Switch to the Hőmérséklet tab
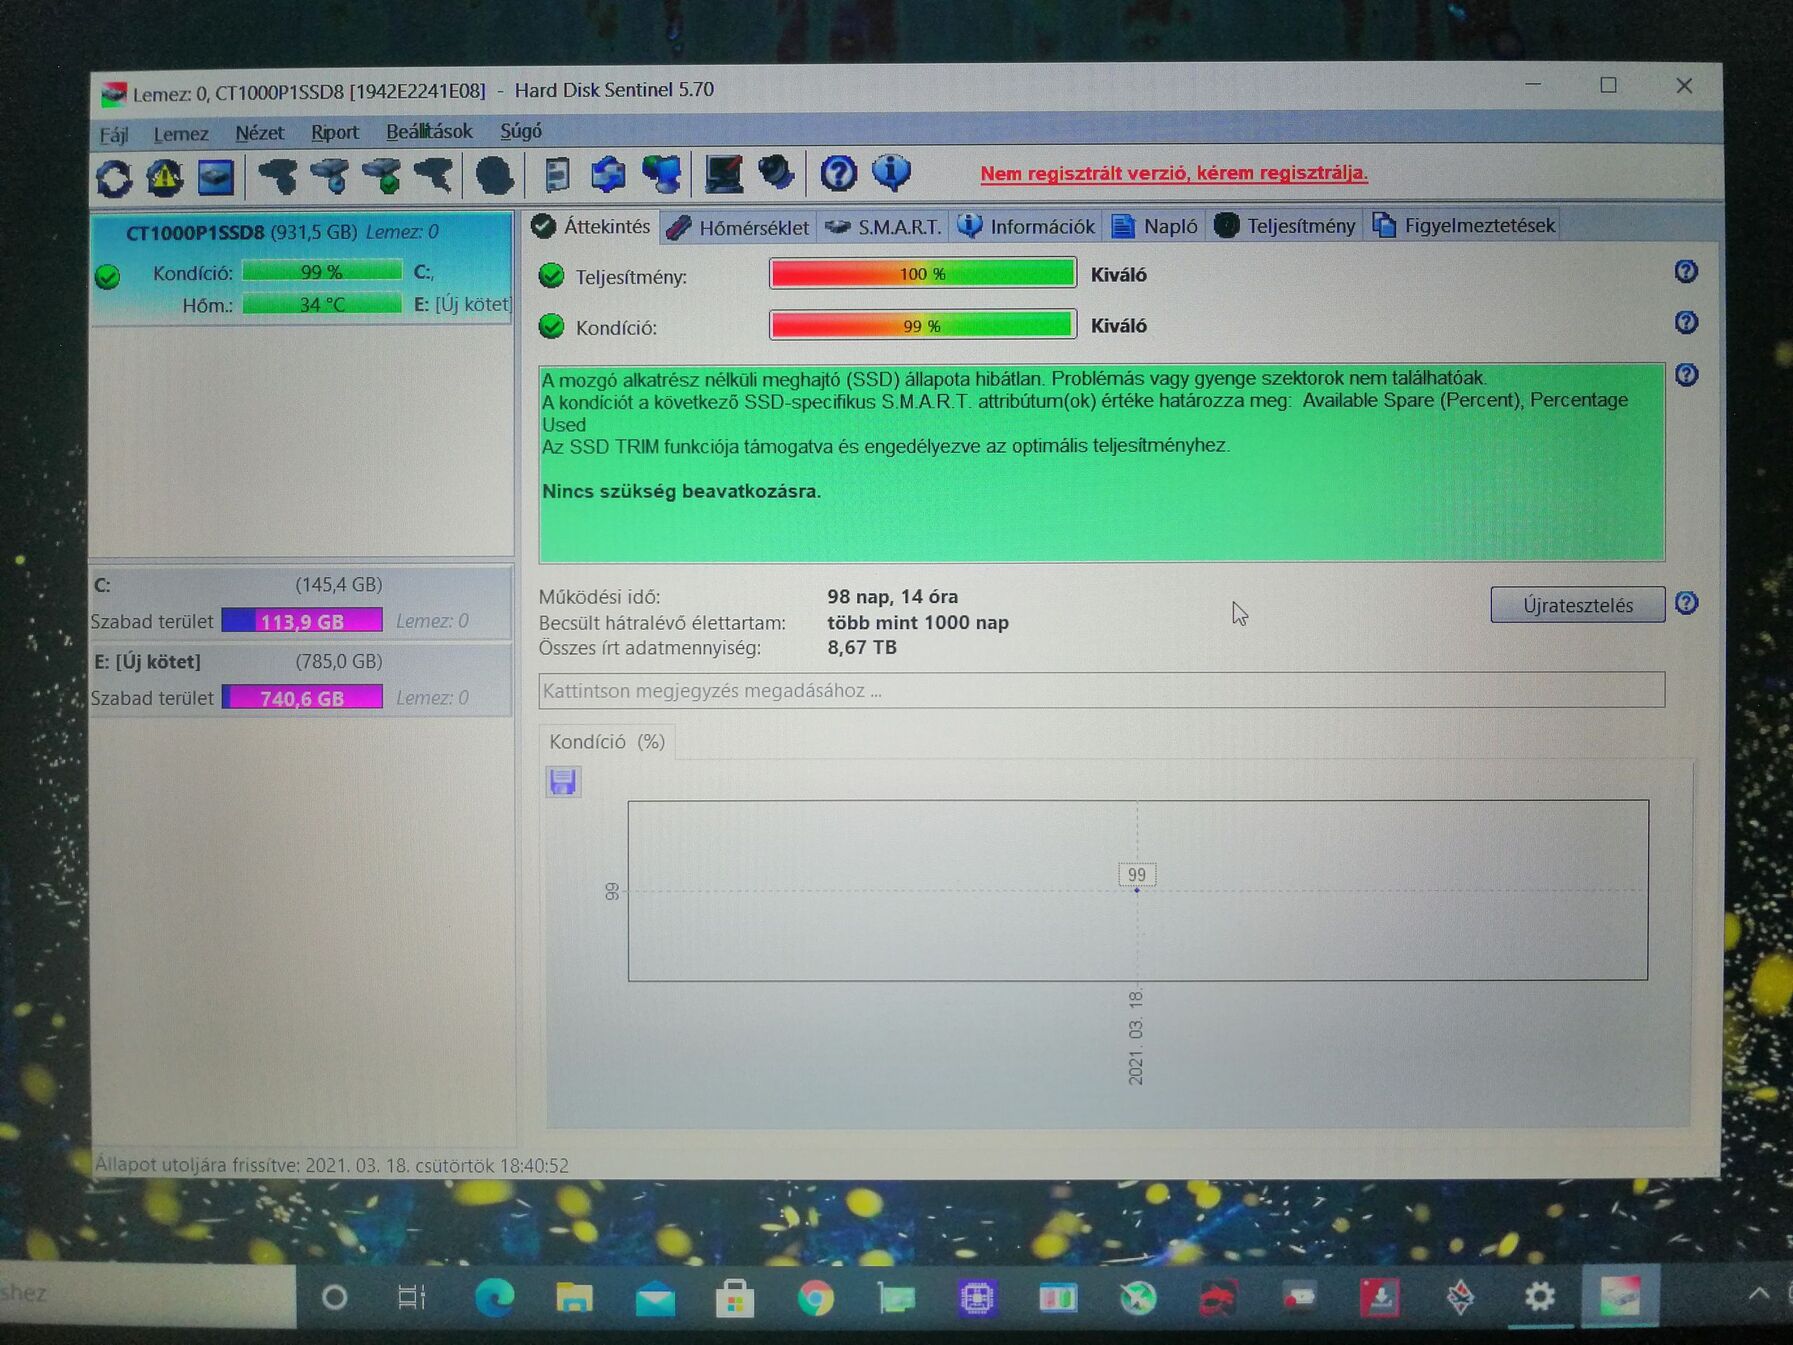The width and height of the screenshot is (1793, 1345). (738, 227)
